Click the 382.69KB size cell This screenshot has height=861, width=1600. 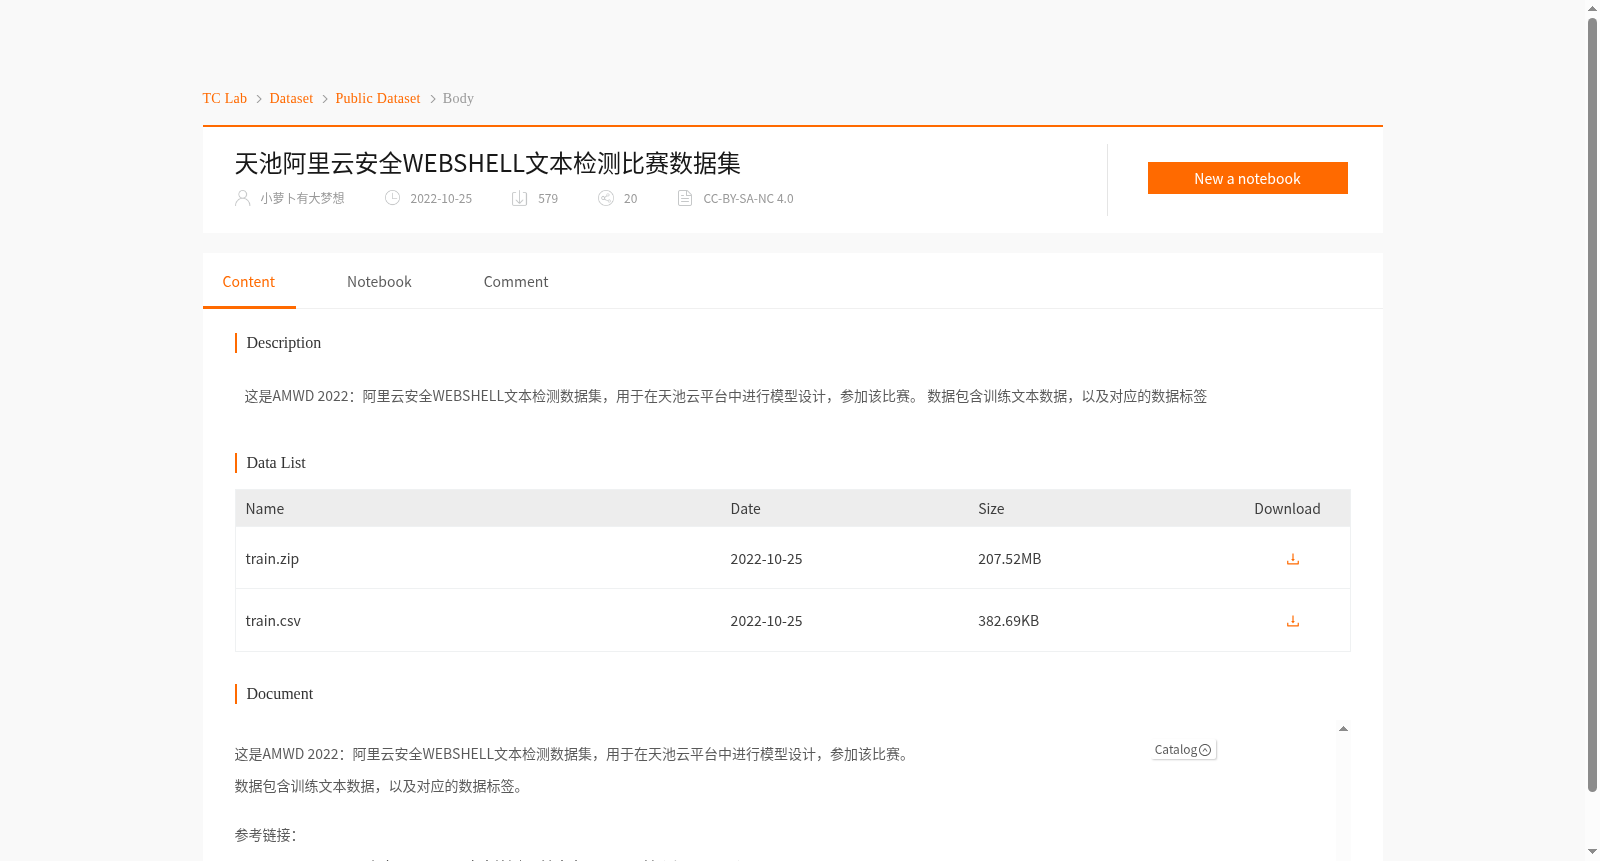[1008, 621]
